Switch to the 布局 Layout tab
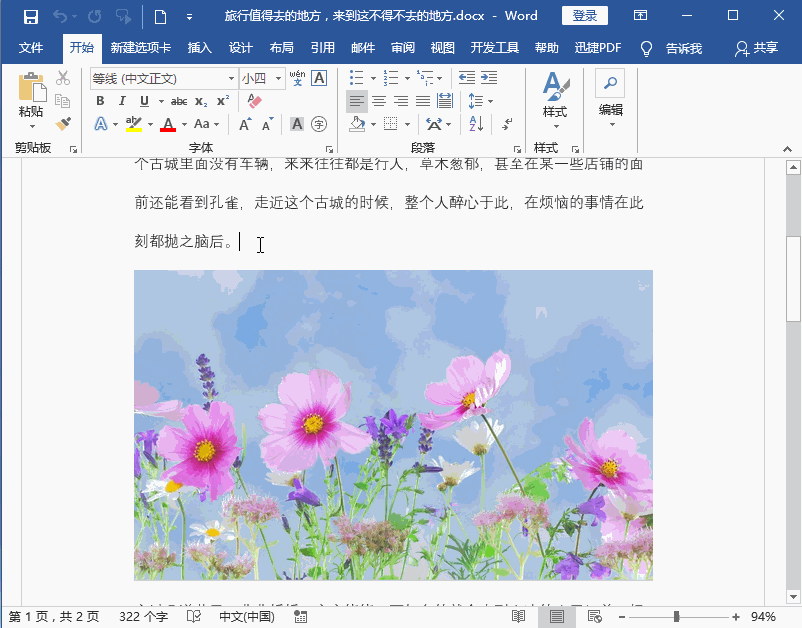Image resolution: width=802 pixels, height=628 pixels. 281,48
